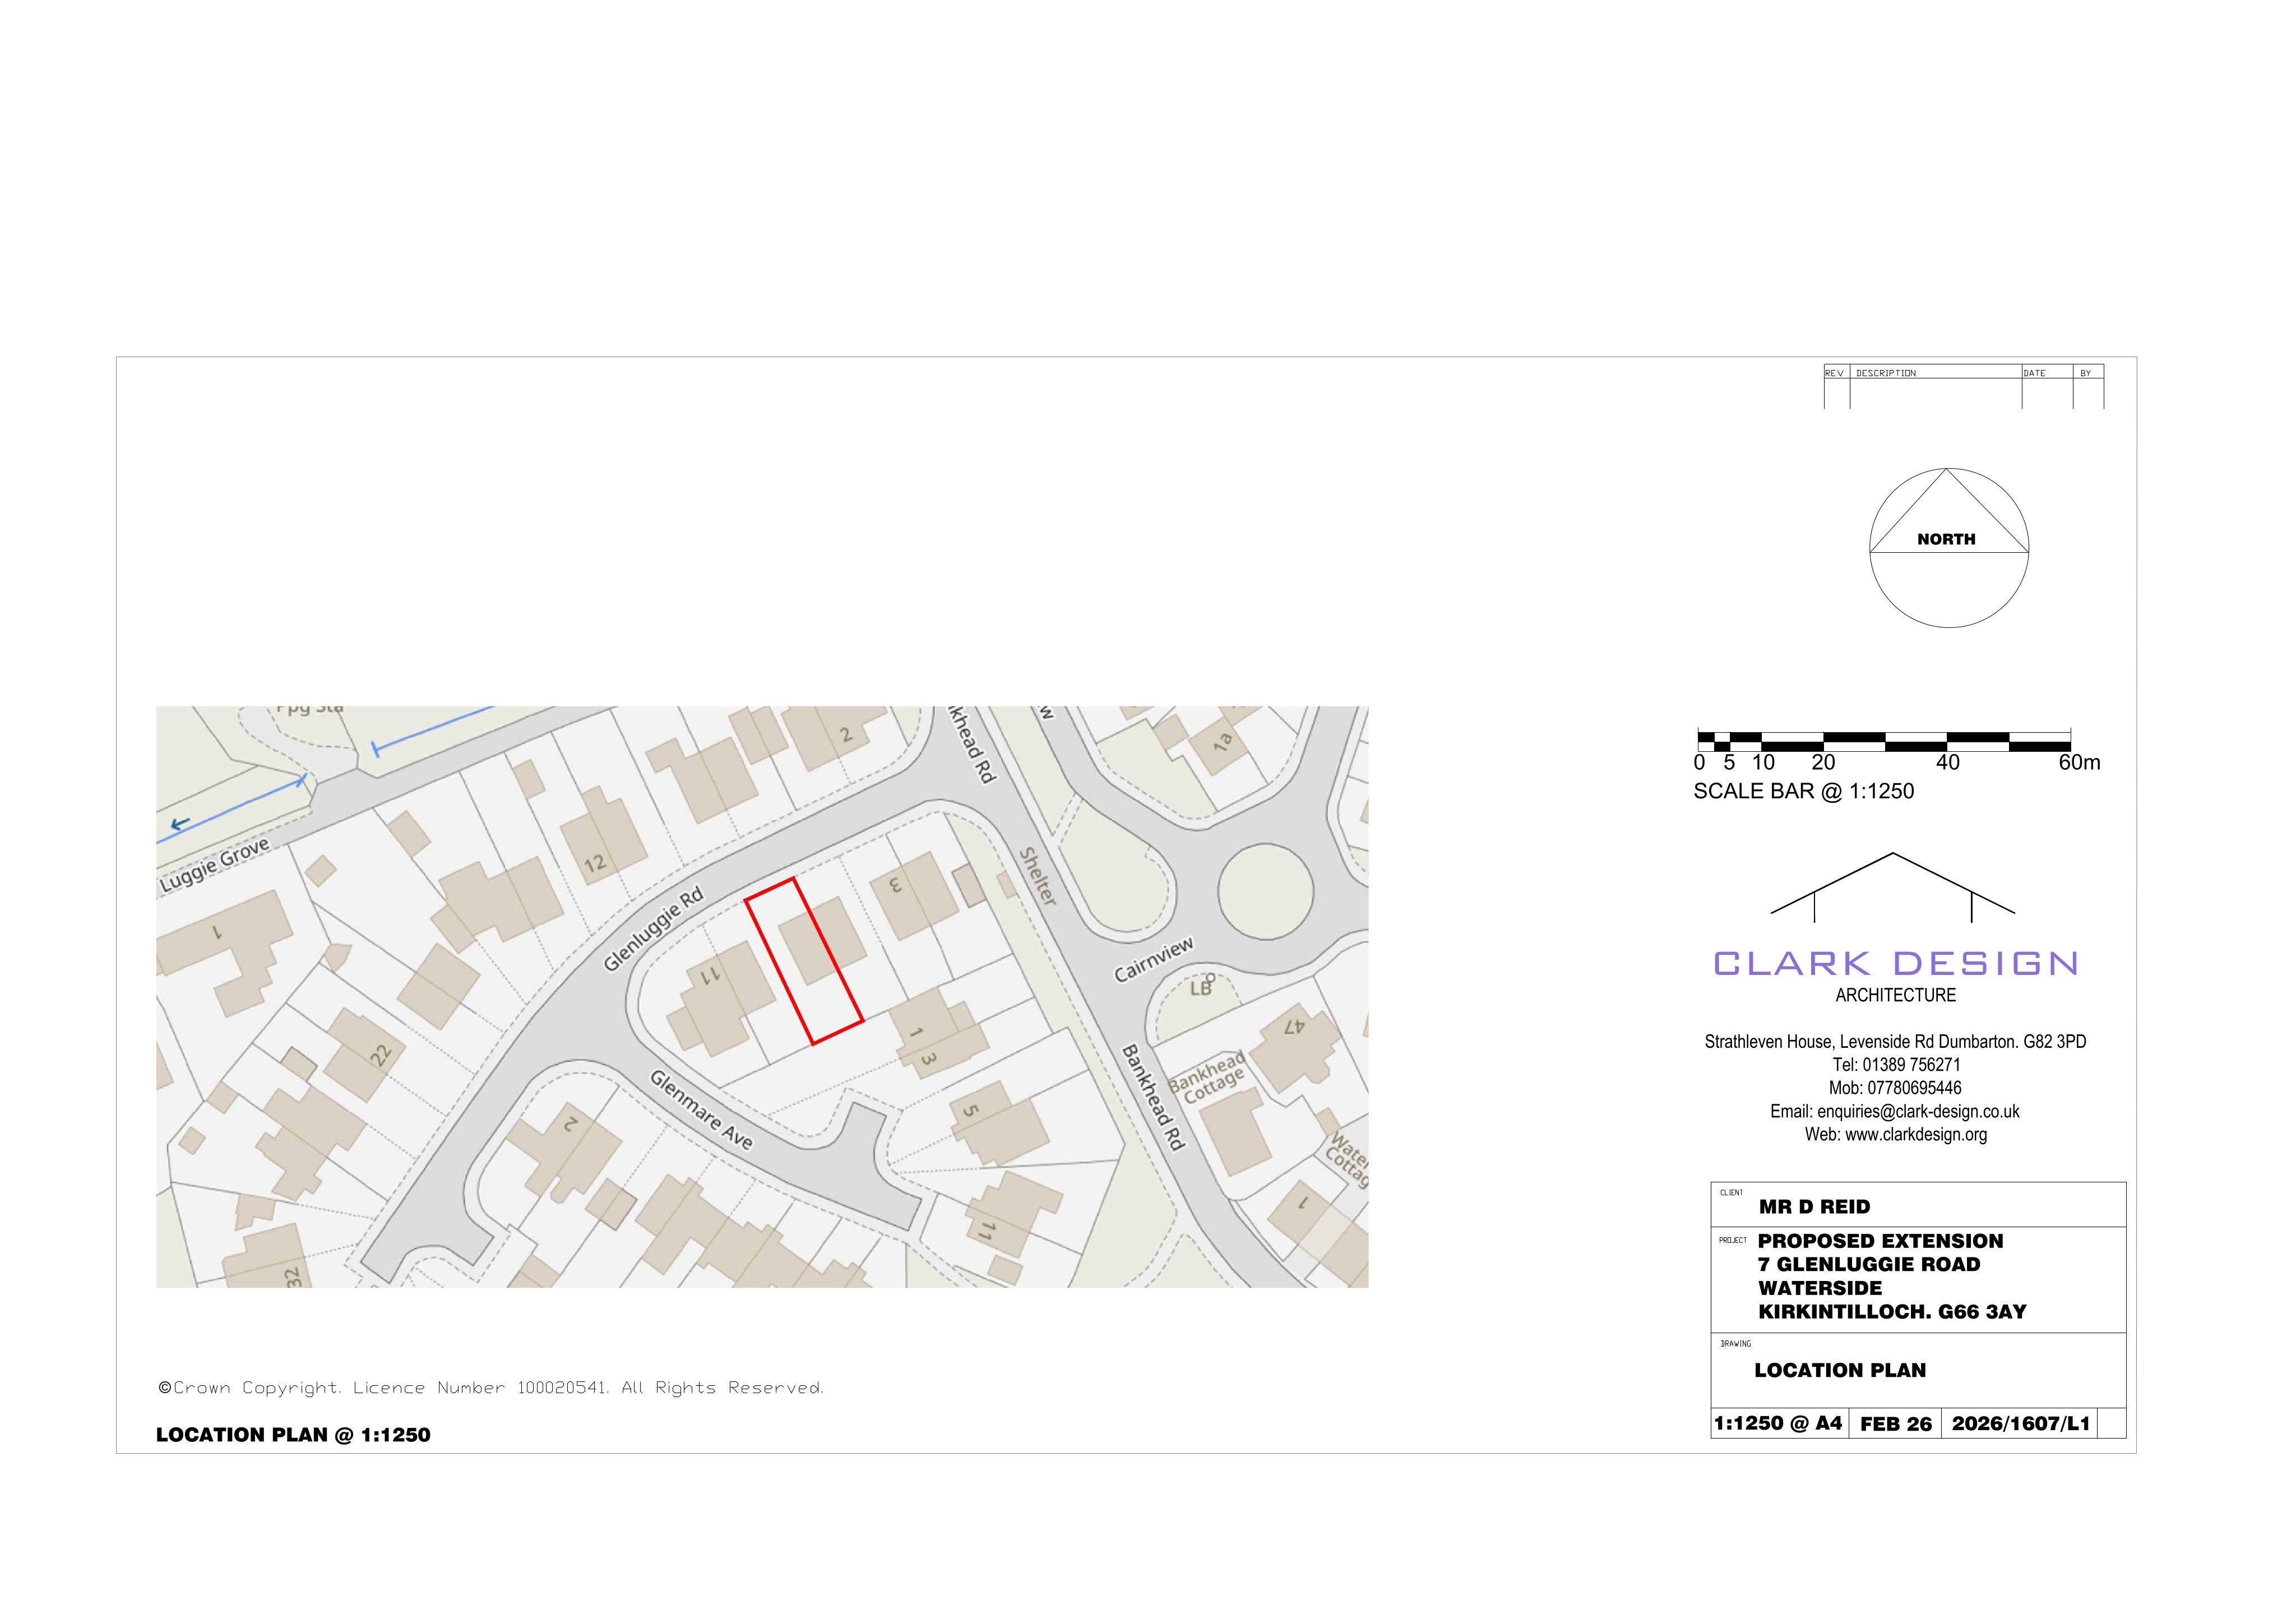Click the drawing number '2026/1607/L1'

(x=2021, y=1424)
